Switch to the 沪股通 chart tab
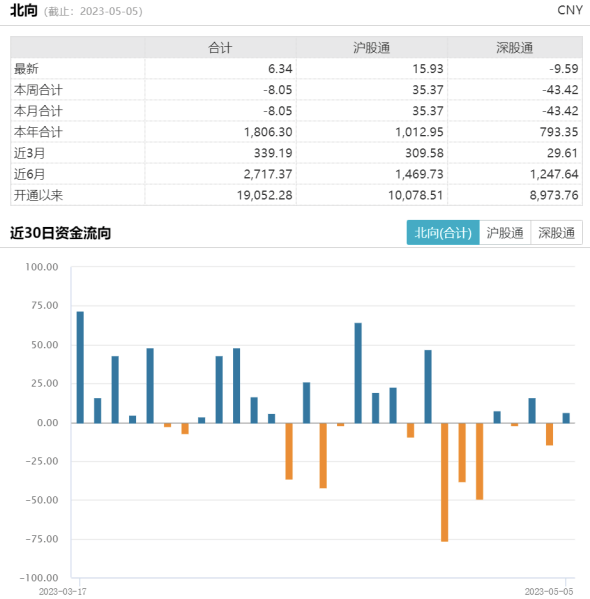 (505, 233)
